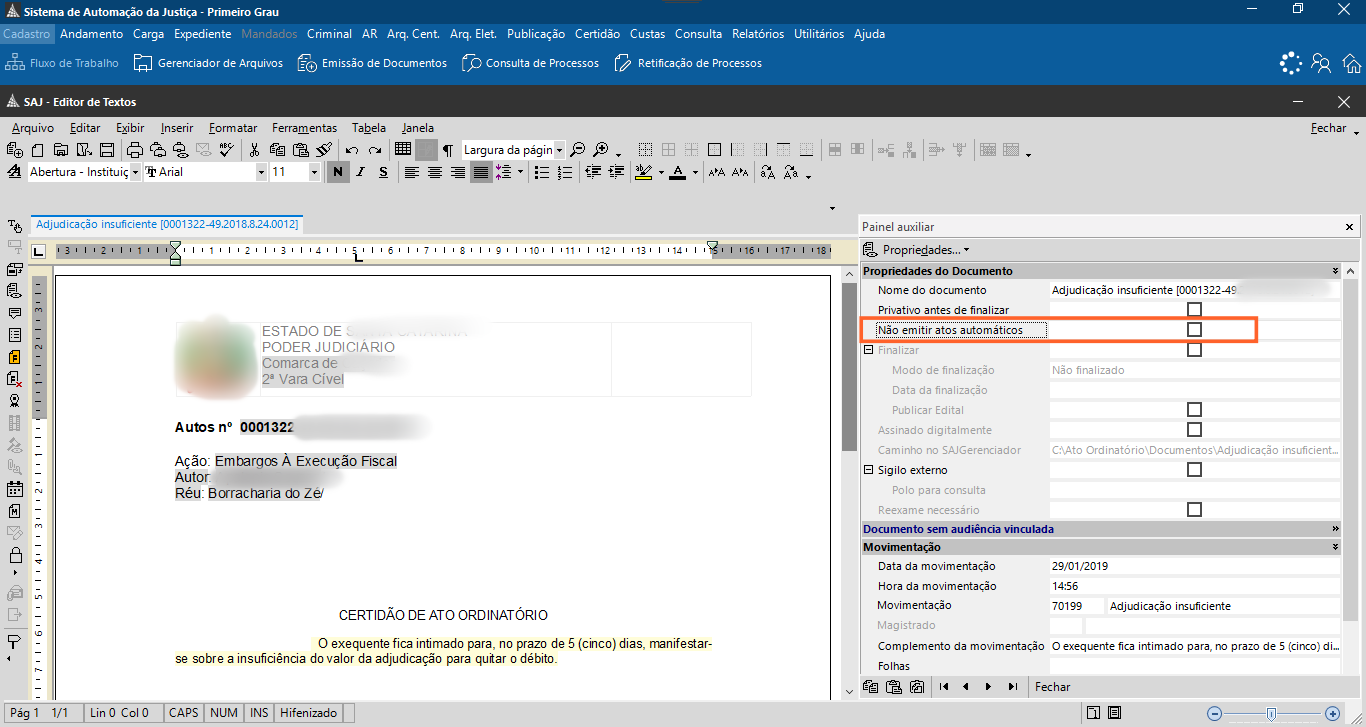Screen dimensions: 1366x727
Task: Open the Relatórios menu
Action: (758, 34)
